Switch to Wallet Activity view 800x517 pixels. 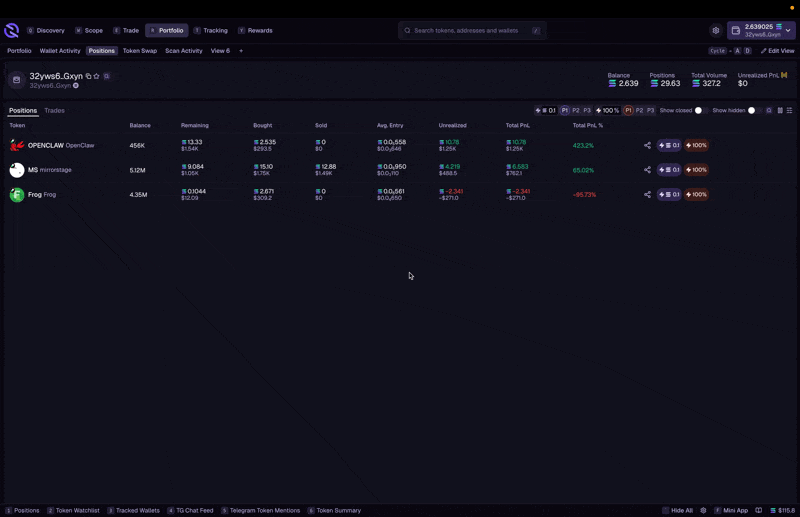click(x=60, y=51)
